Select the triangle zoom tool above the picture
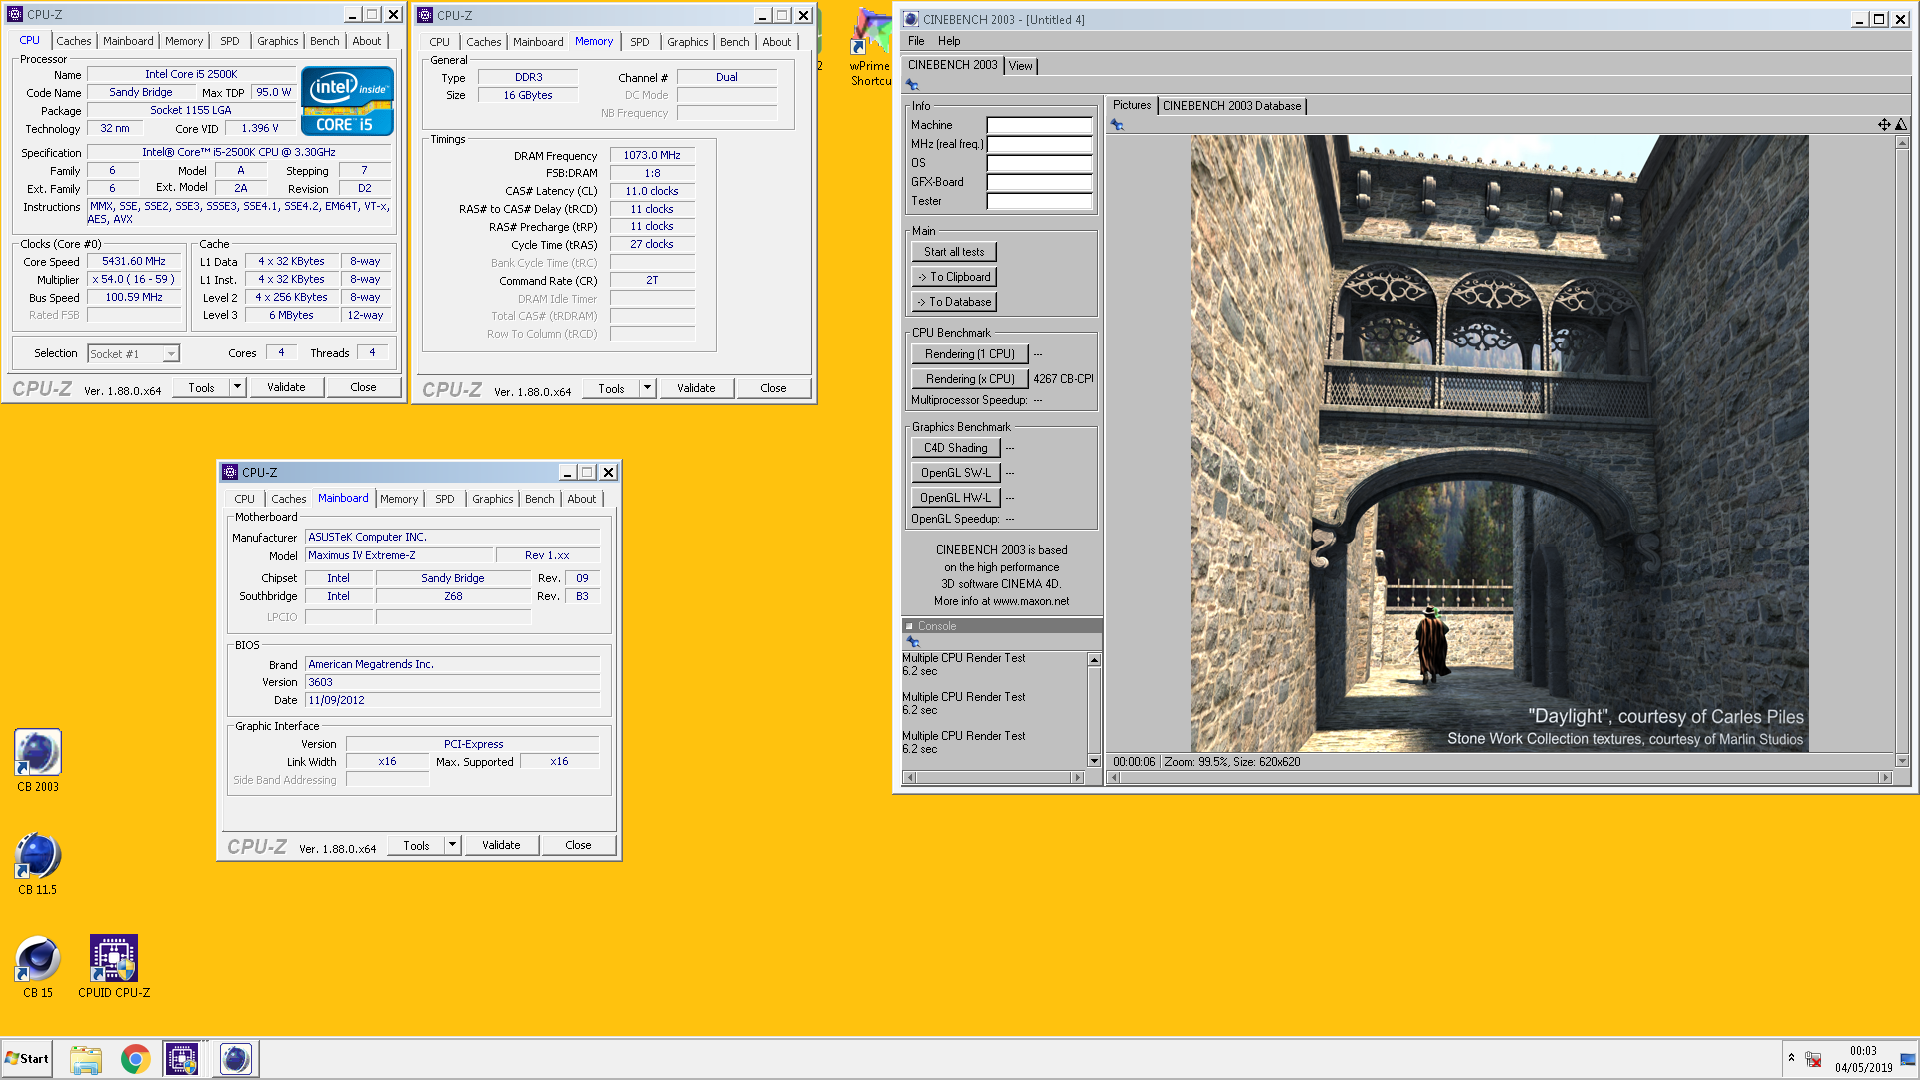This screenshot has height=1080, width=1920. tap(1901, 125)
